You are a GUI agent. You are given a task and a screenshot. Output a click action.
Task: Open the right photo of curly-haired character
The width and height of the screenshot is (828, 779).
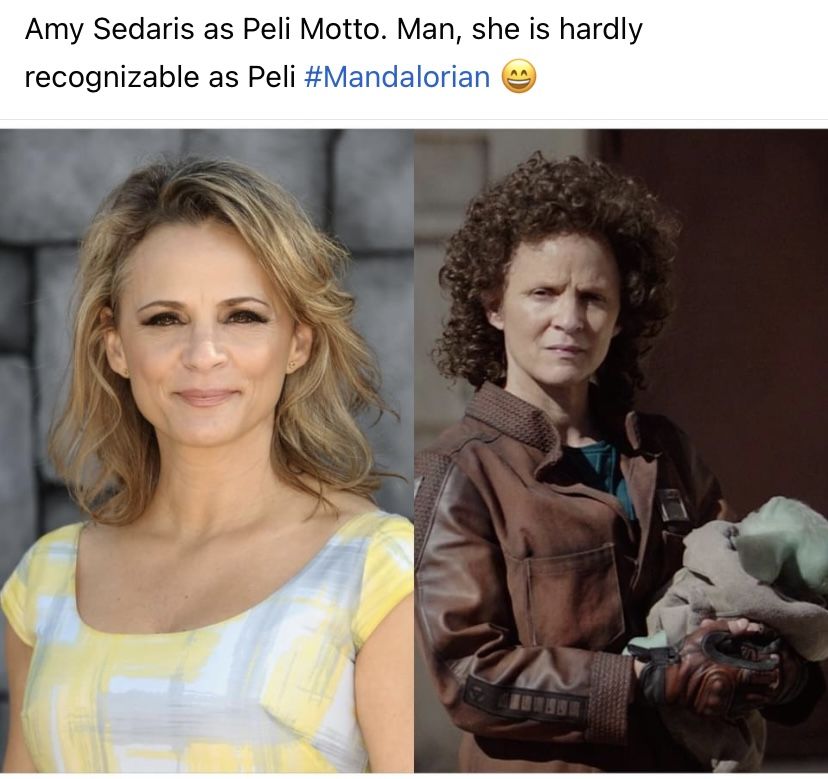(x=621, y=450)
